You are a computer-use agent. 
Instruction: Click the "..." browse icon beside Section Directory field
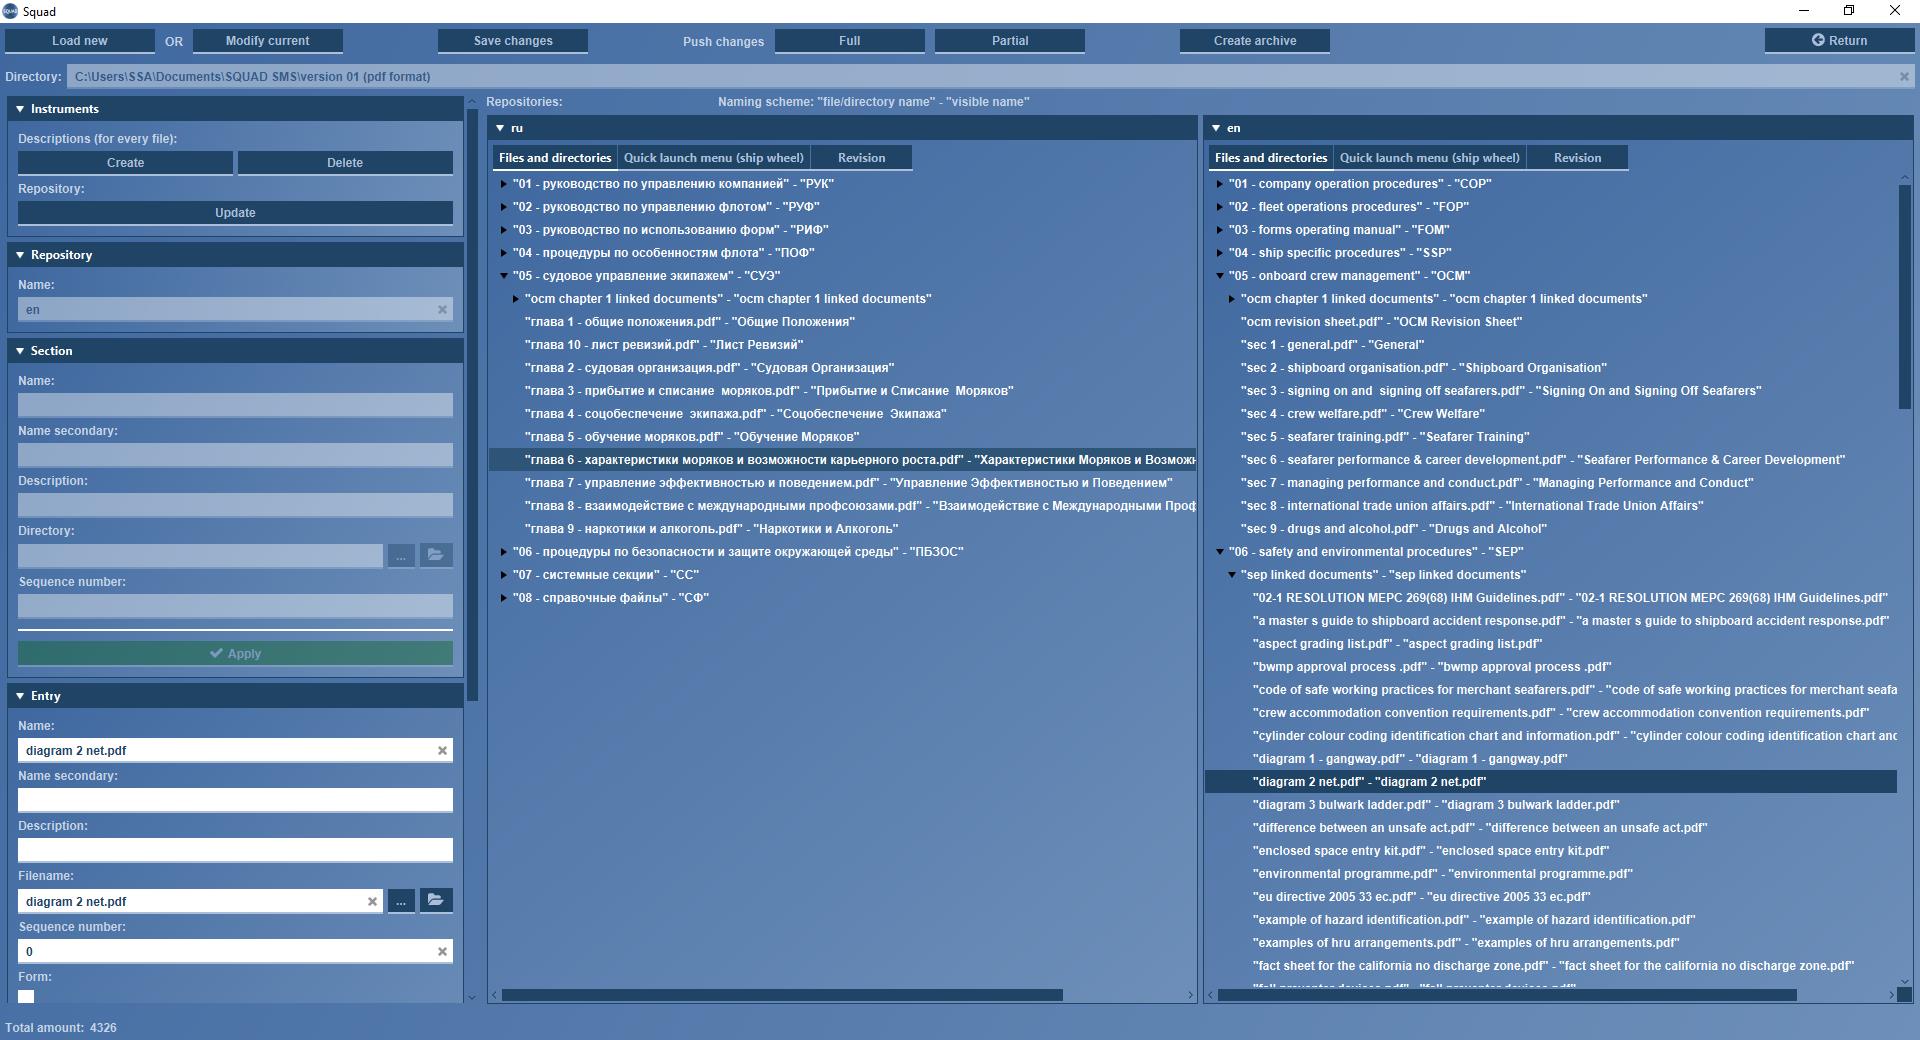[401, 556]
